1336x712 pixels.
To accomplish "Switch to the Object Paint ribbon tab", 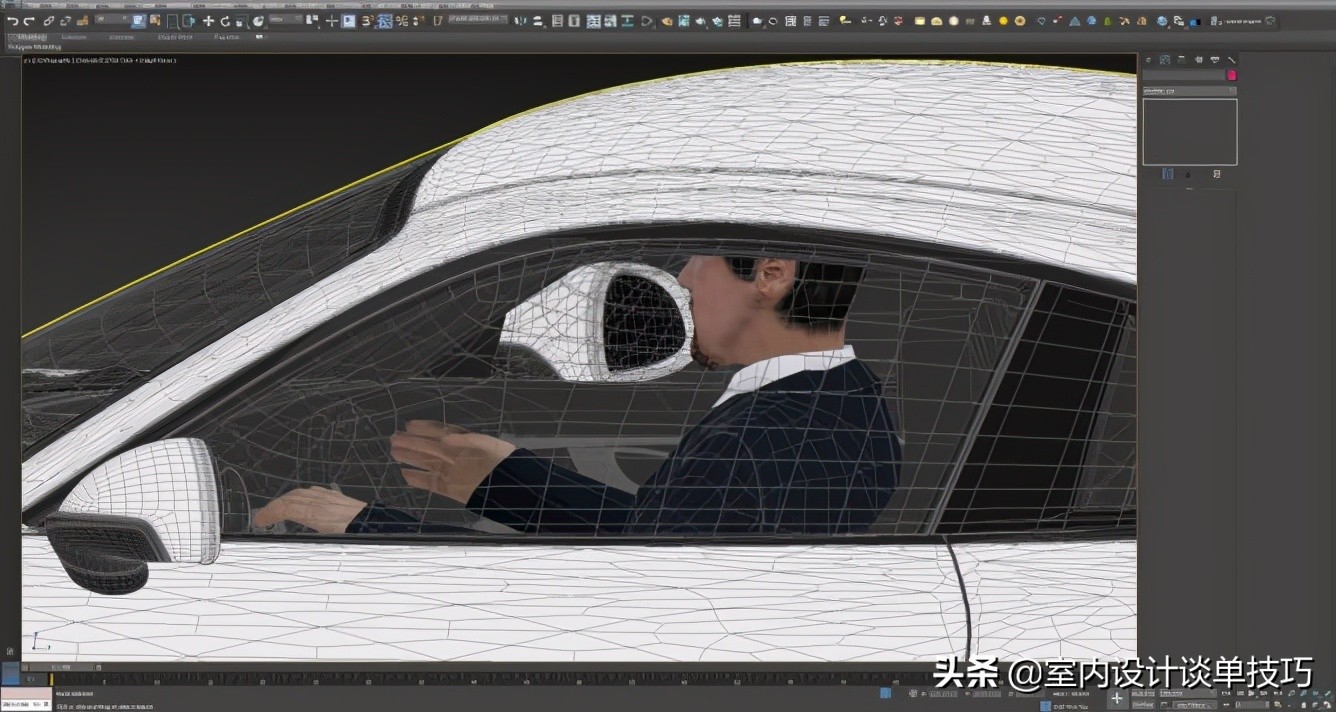I will (175, 37).
